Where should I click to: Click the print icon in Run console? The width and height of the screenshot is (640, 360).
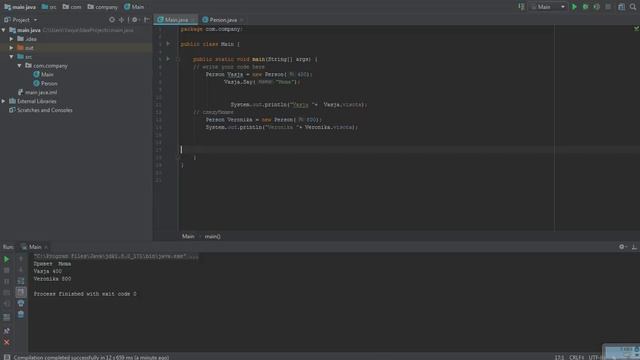click(x=21, y=303)
